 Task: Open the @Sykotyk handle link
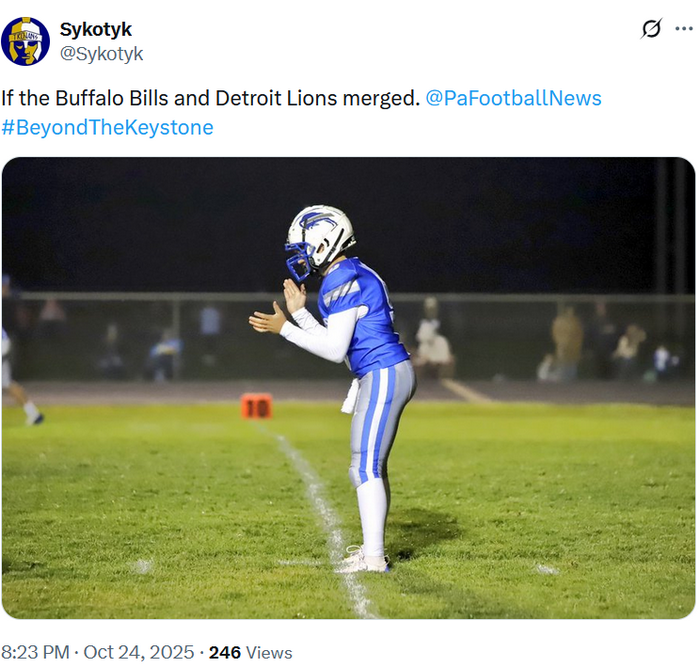pos(101,54)
